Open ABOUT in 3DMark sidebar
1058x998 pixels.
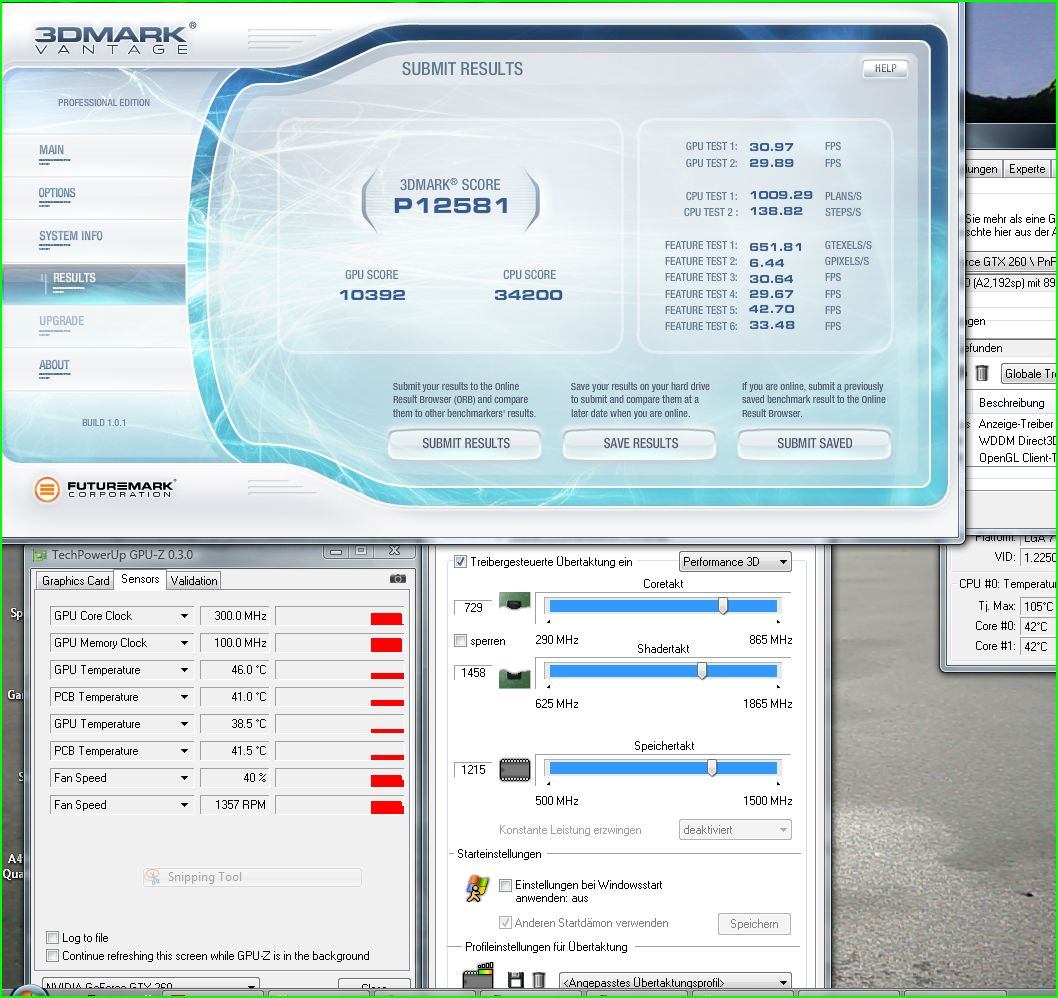54,365
